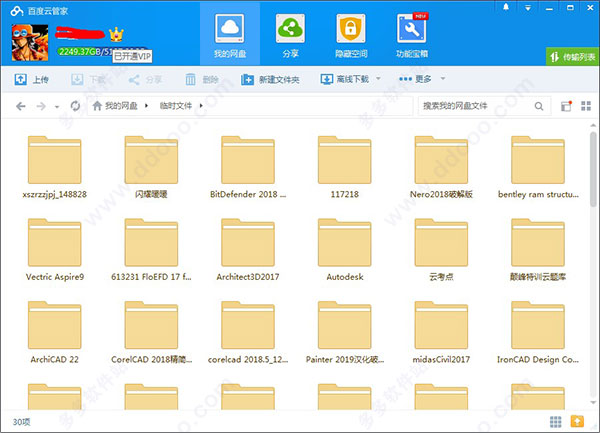Viewport: 600px width, 433px height.
Task: Click the search magnifier icon
Action: [539, 106]
